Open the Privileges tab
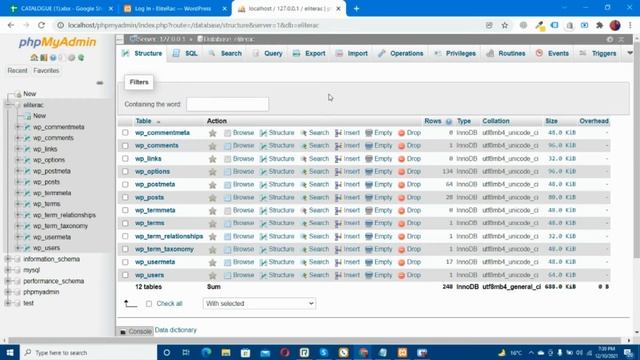Viewport: 640px width, 360px height. 455,53
